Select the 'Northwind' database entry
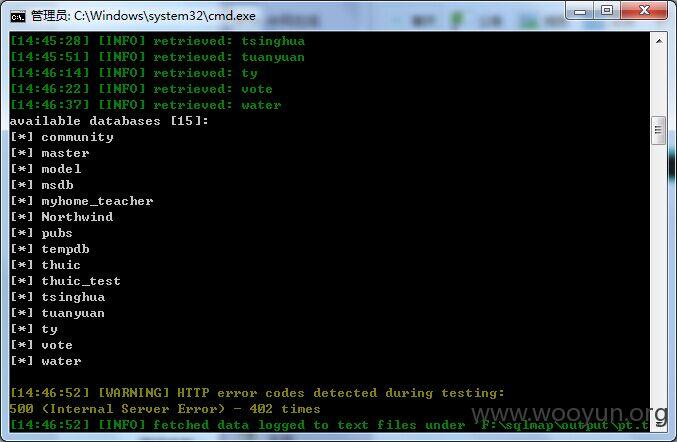The height and width of the screenshot is (442, 677). click(x=62, y=217)
